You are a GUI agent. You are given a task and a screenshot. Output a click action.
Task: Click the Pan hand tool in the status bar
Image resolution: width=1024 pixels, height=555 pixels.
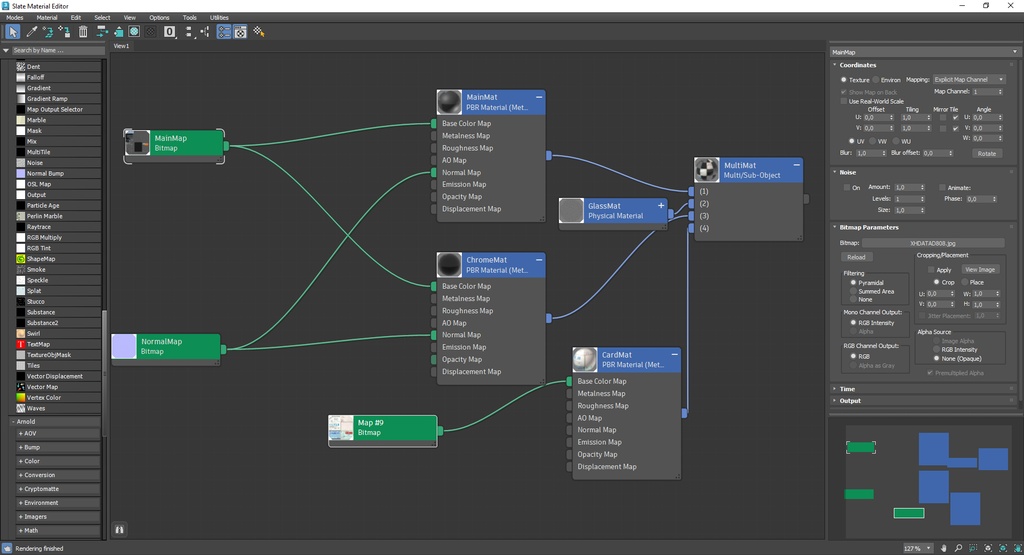(944, 548)
